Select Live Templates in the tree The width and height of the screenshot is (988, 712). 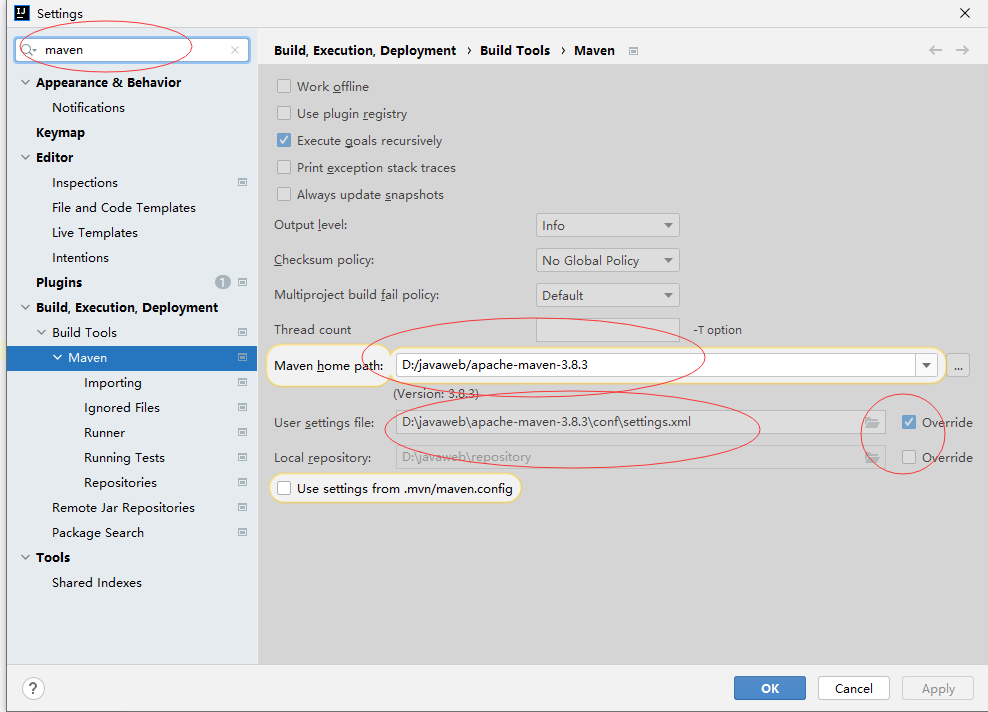[95, 233]
